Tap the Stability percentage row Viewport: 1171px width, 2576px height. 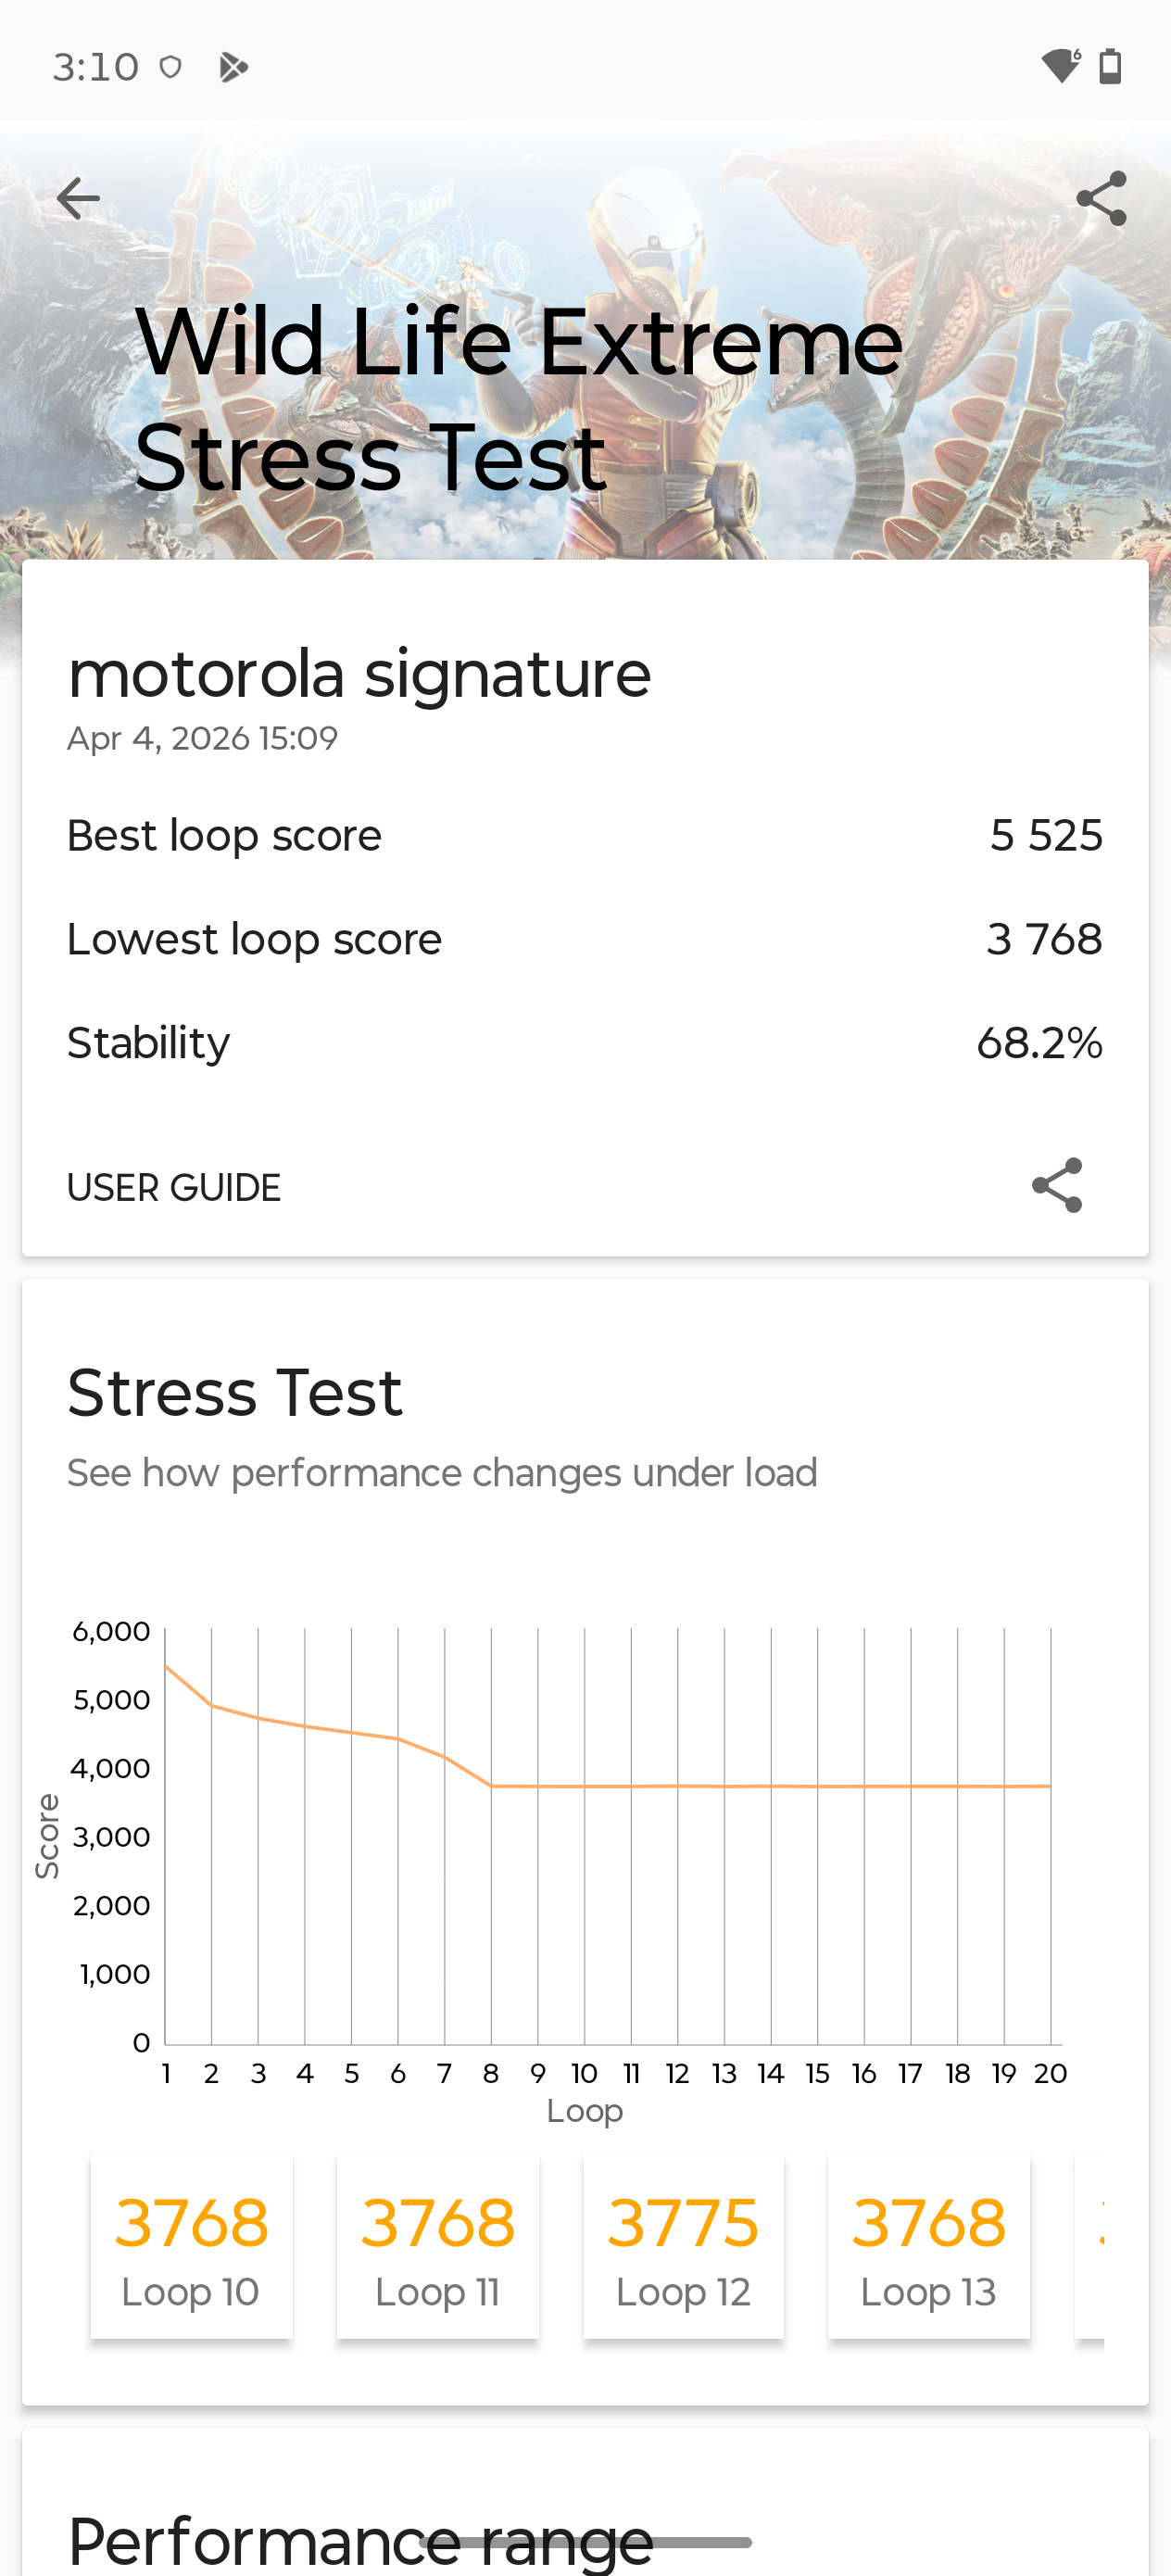585,1043
